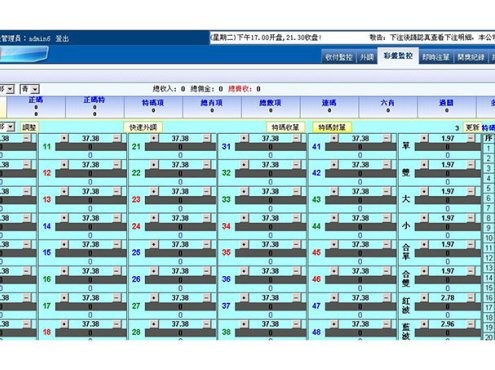Viewport: 495px width, 370px height.
Task: Click the minus button for number 14 odds
Action: pos(117,218)
